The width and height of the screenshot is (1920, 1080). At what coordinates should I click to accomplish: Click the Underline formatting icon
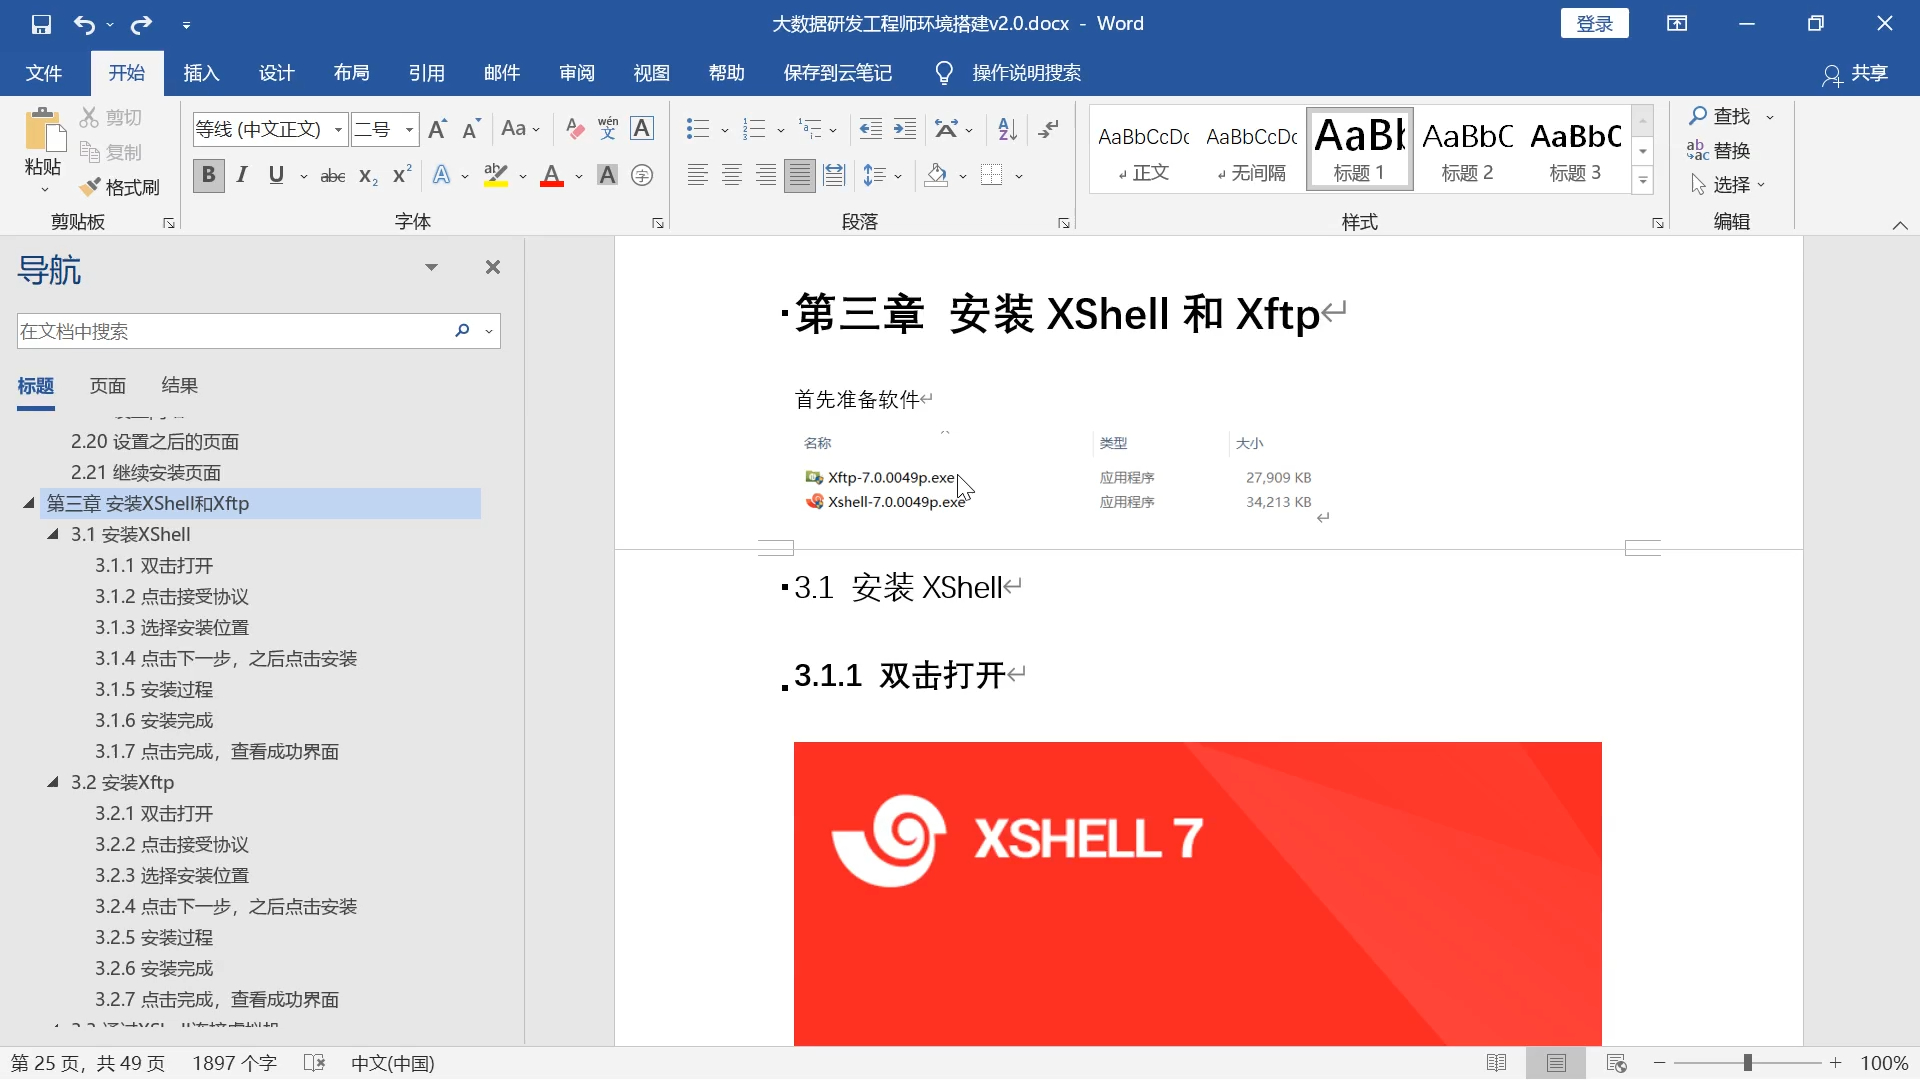(x=277, y=173)
